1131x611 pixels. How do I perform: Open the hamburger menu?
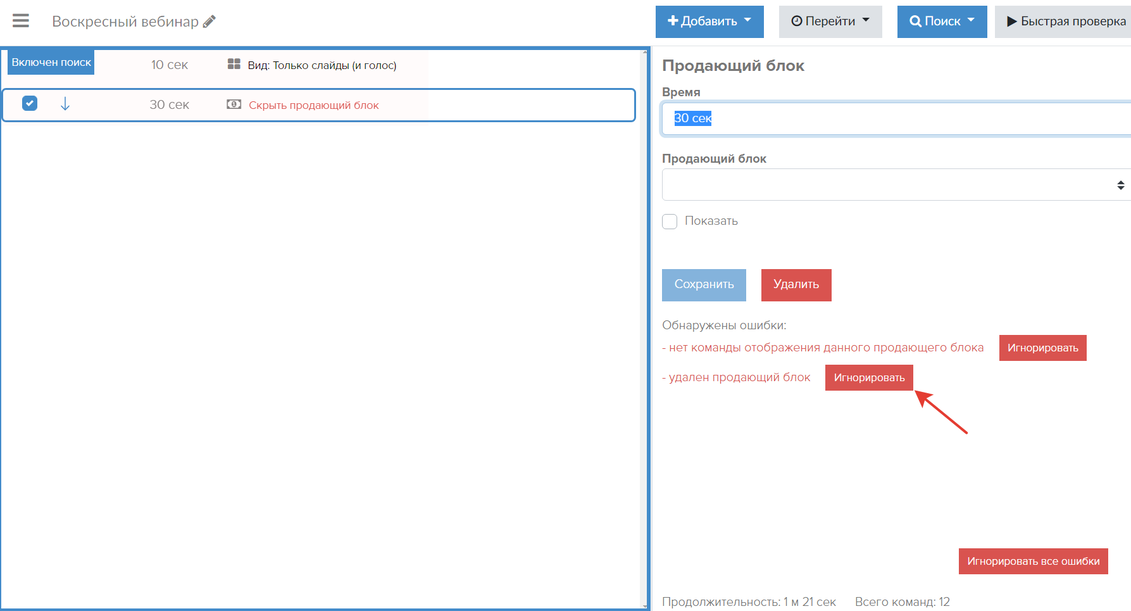point(20,21)
